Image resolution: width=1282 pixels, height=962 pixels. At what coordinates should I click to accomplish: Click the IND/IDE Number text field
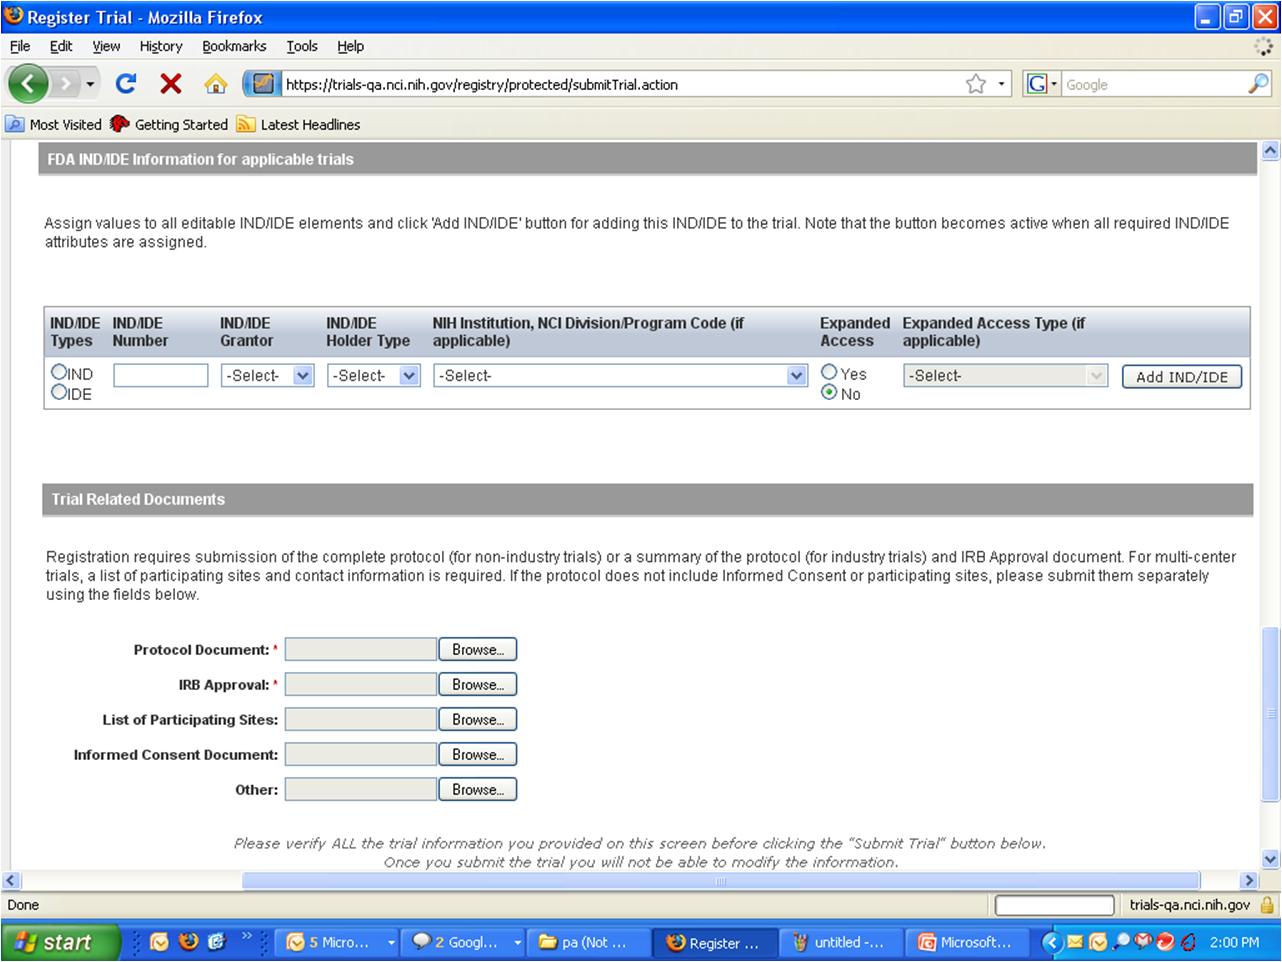[x=161, y=375]
